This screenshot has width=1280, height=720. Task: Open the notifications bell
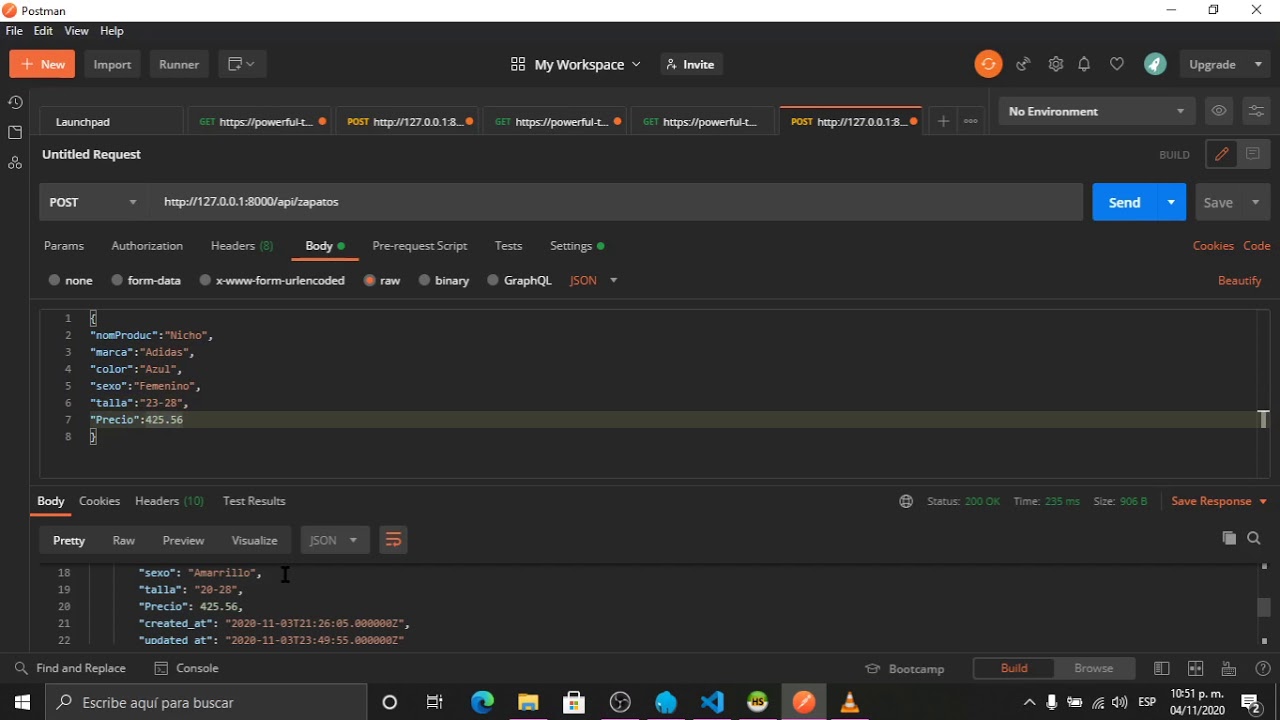click(1084, 64)
